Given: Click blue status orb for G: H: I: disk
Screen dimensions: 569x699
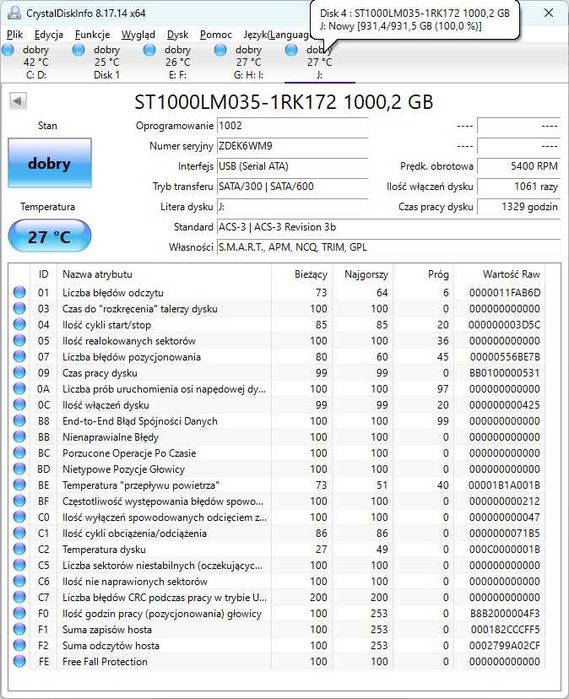Looking at the screenshot, I should (x=221, y=50).
